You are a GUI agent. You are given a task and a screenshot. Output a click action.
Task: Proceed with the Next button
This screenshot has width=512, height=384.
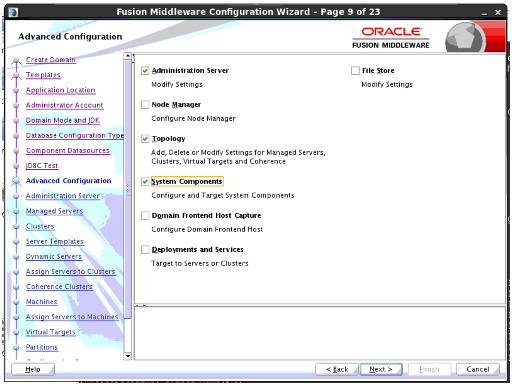pyautogui.click(x=381, y=369)
